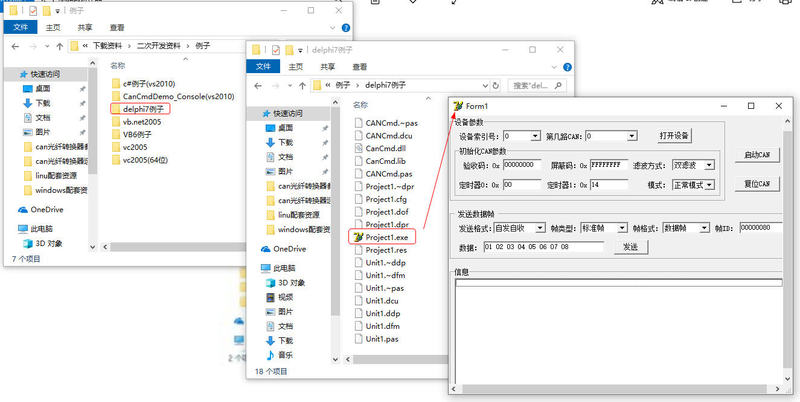Open 文件 menu in 例子 window
The height and width of the screenshot is (402, 800).
pyautogui.click(x=20, y=28)
